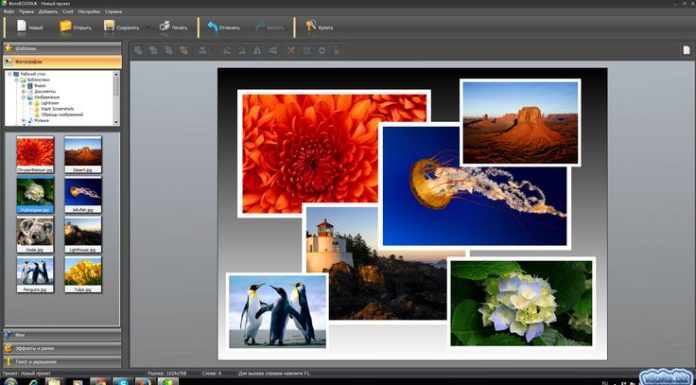
Task: Expand the Музыка tree node
Action: 24,120
